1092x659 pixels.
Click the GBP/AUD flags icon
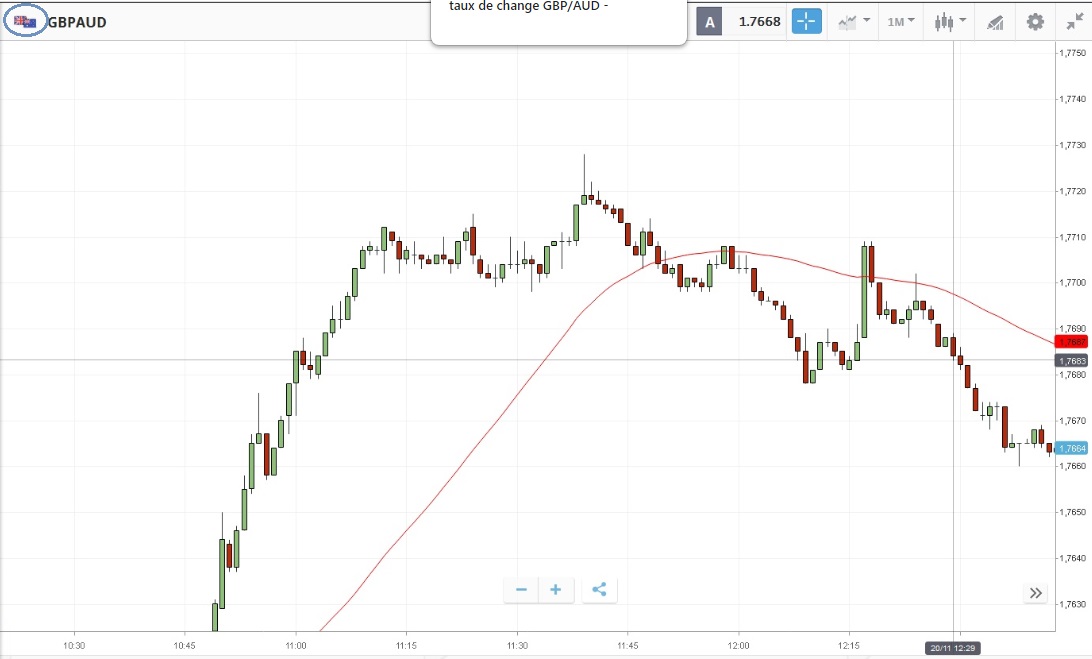point(25,22)
